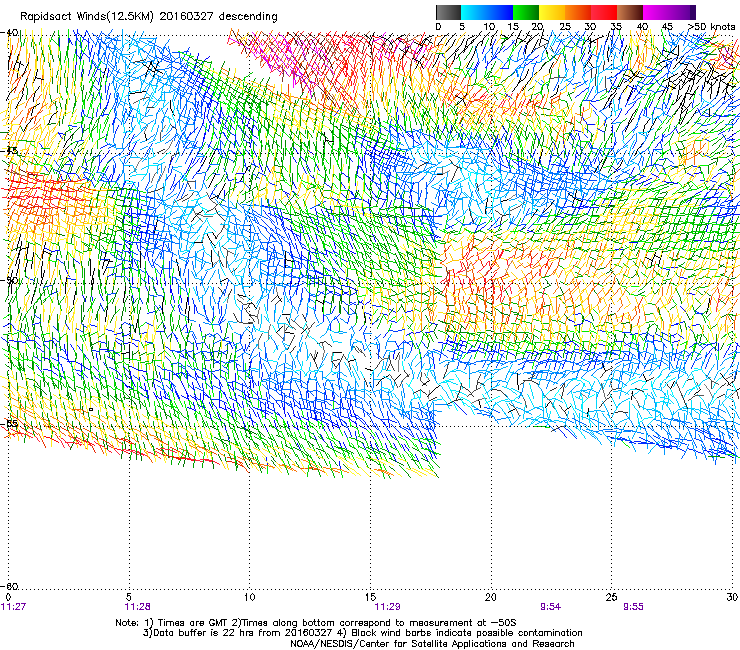Click the yellow 20-25 knots color segment
Image resolution: width=740 pixels, height=650 pixels.
click(552, 12)
